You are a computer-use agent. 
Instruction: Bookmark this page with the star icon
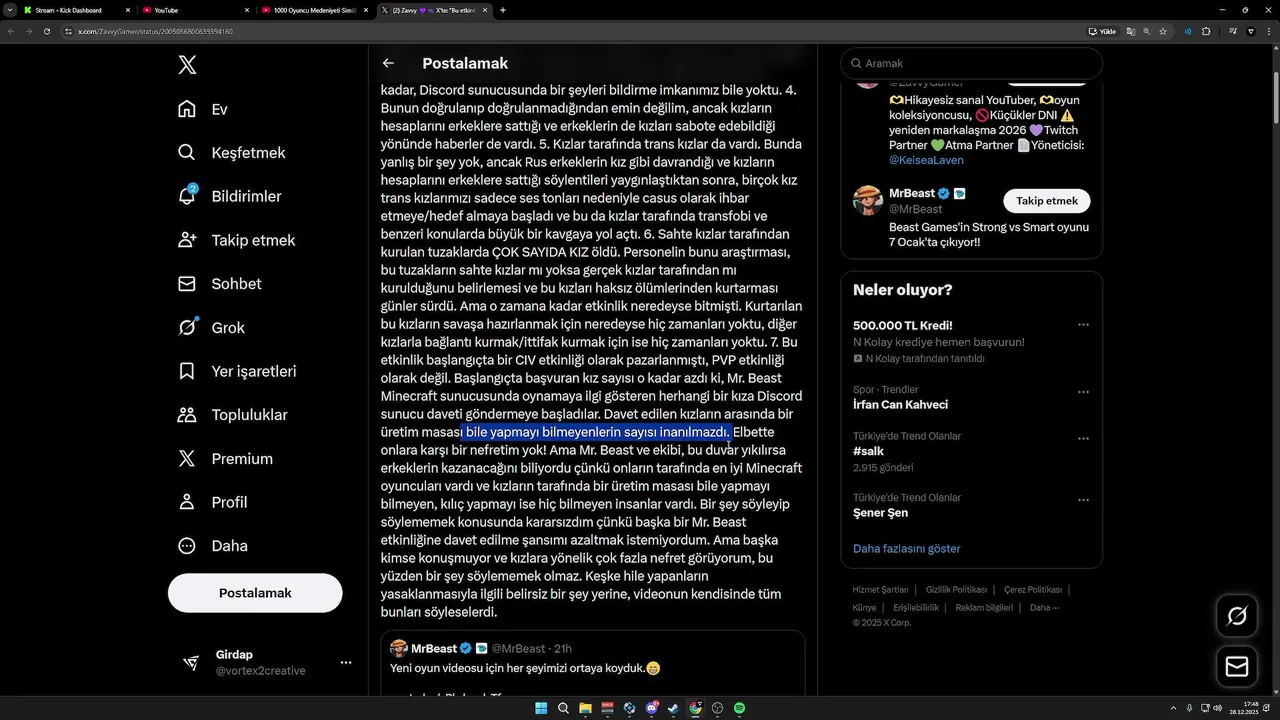point(1163,31)
